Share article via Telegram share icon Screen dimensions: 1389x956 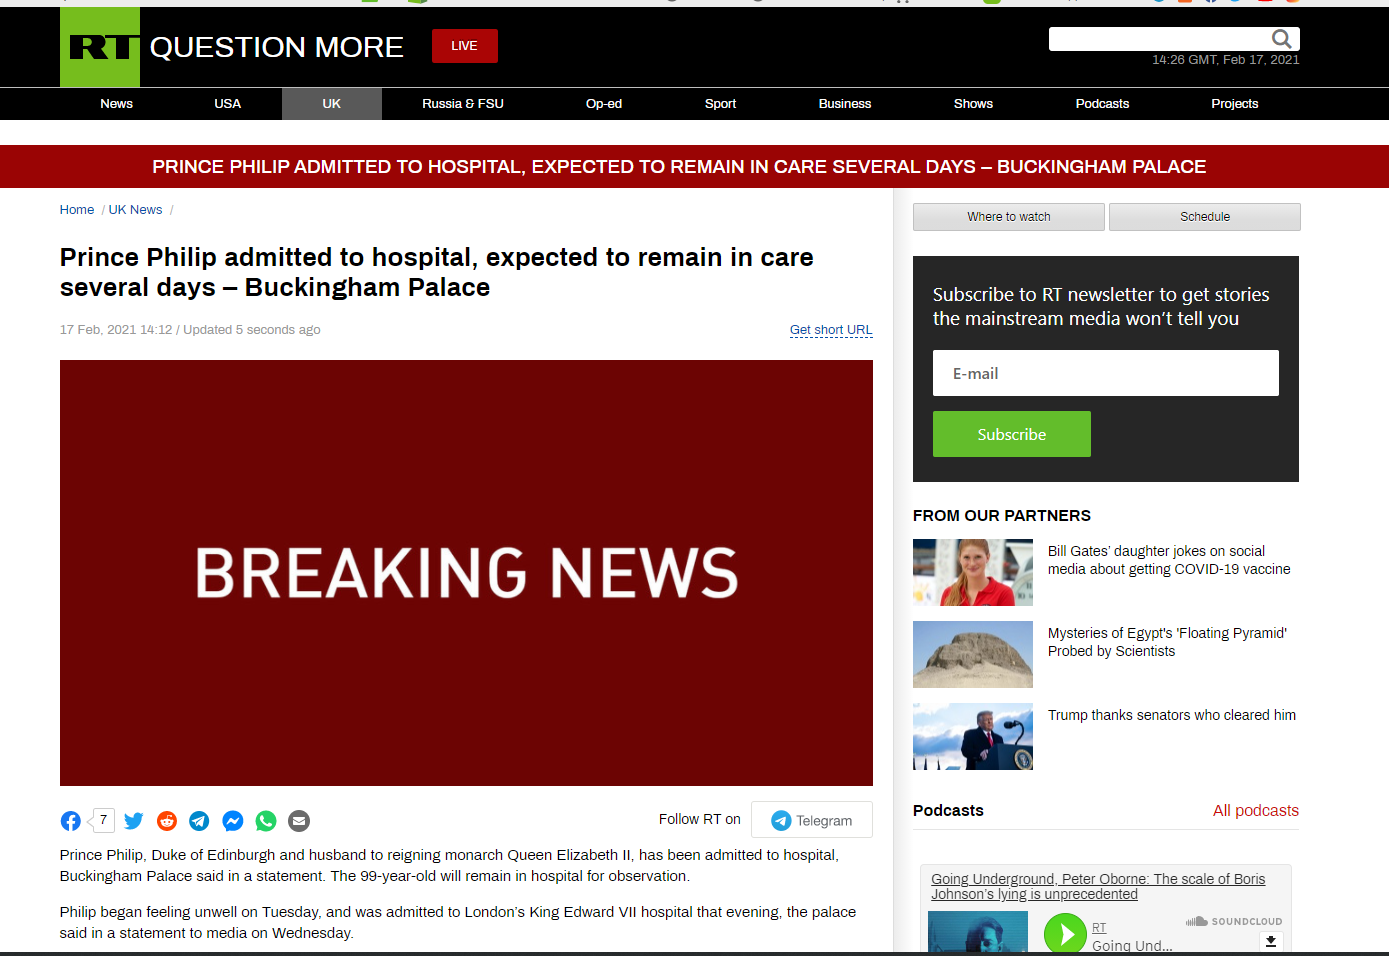coord(200,821)
